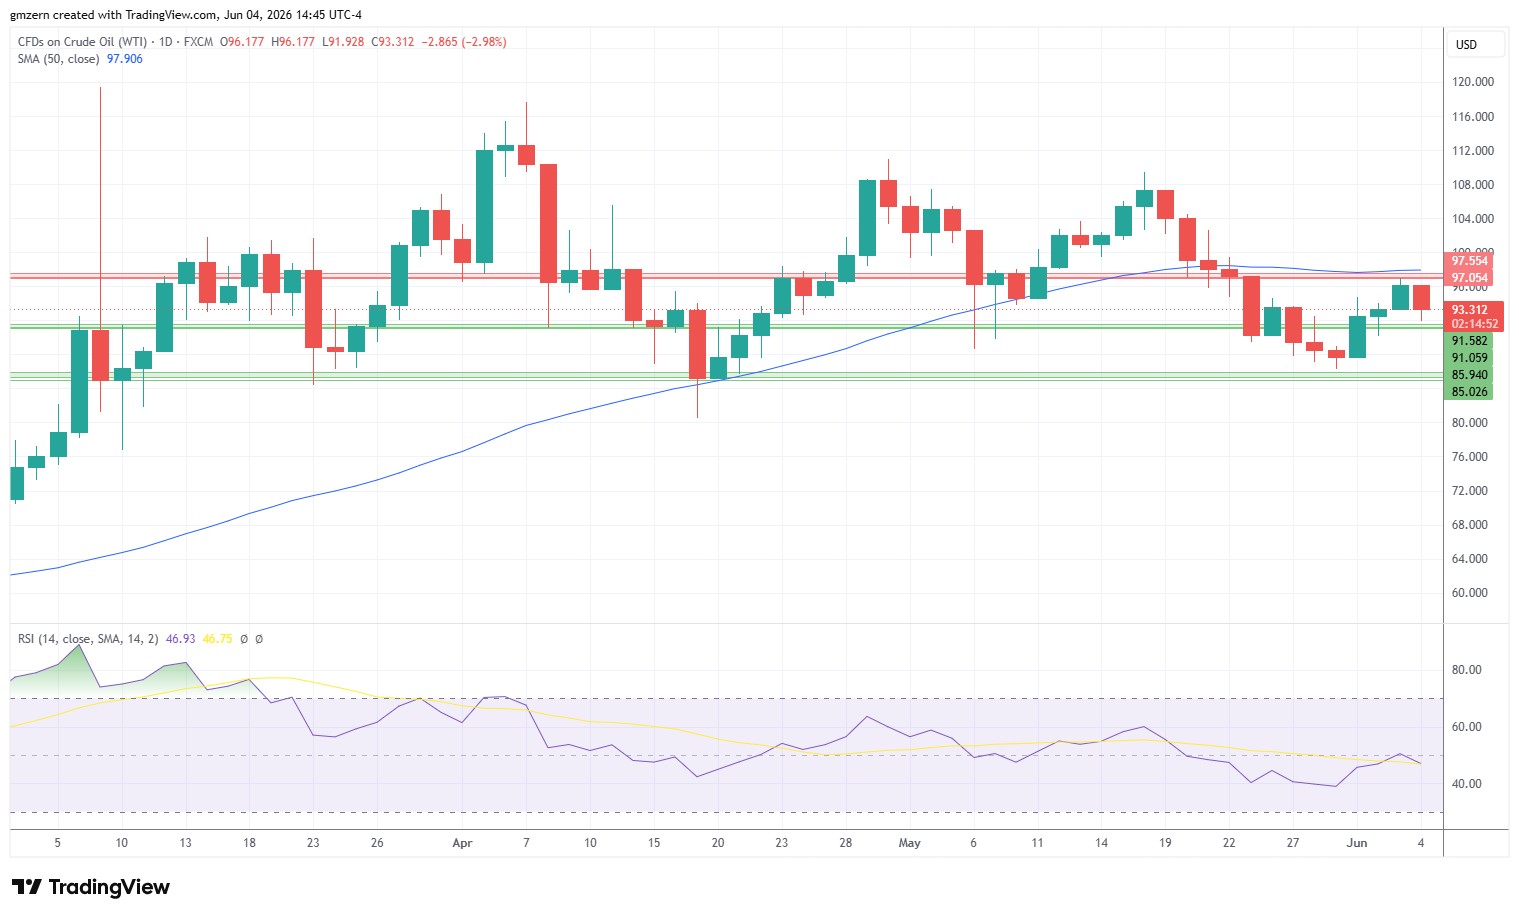
Task: Select the SMA (50, close) indicator legend
Action: point(58,59)
